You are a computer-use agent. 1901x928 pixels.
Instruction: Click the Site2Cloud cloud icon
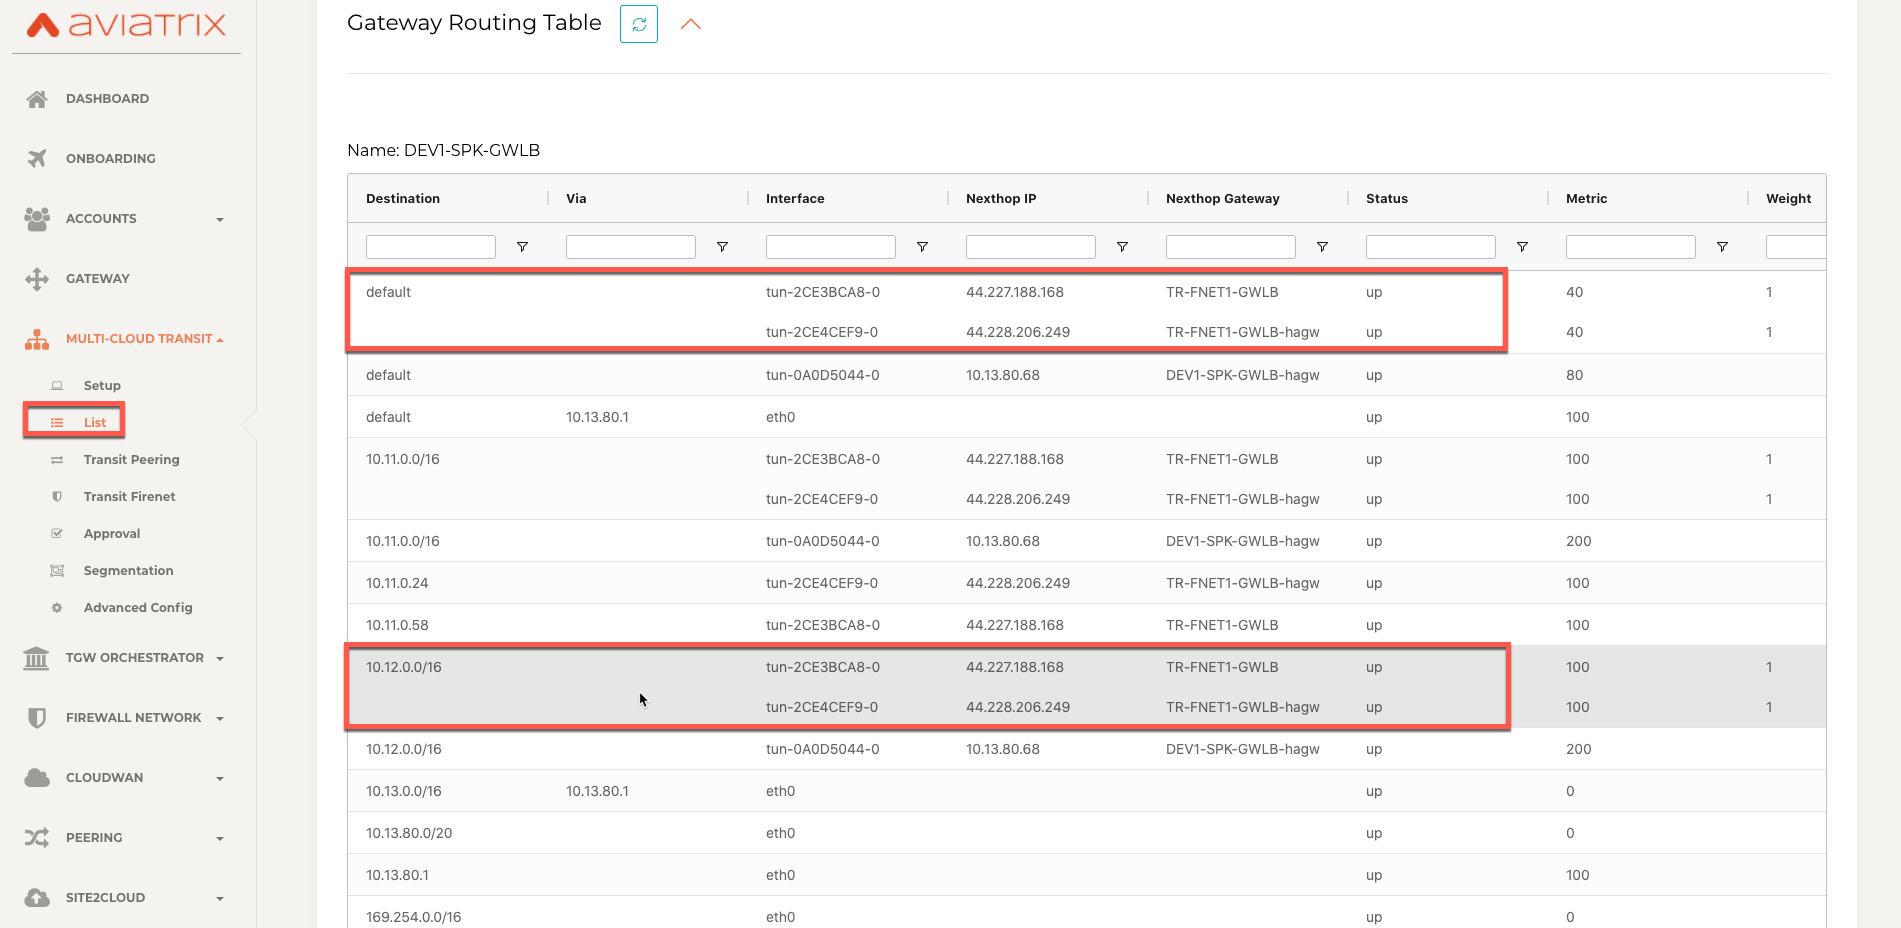(37, 897)
